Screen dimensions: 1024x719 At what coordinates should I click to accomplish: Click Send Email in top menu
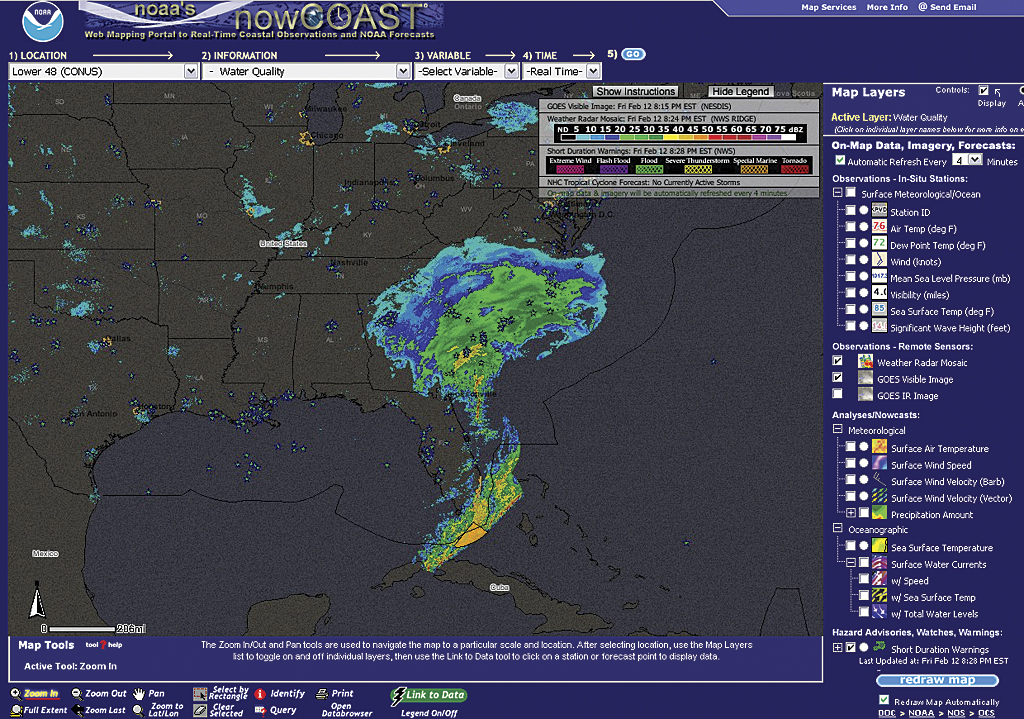tap(948, 7)
